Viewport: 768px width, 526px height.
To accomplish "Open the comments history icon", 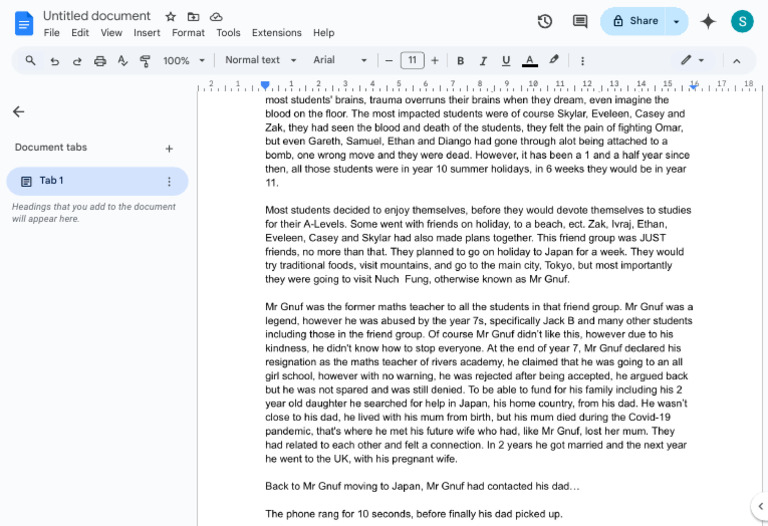I will click(580, 21).
